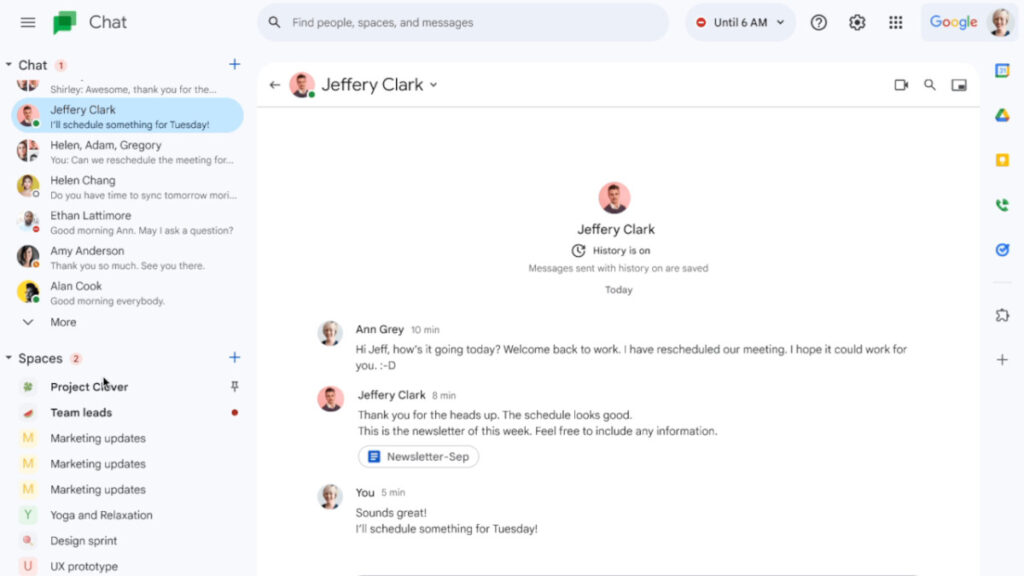The width and height of the screenshot is (1024, 576).
Task: Click Jeffery Clark's avatar in the header
Action: (x=302, y=85)
